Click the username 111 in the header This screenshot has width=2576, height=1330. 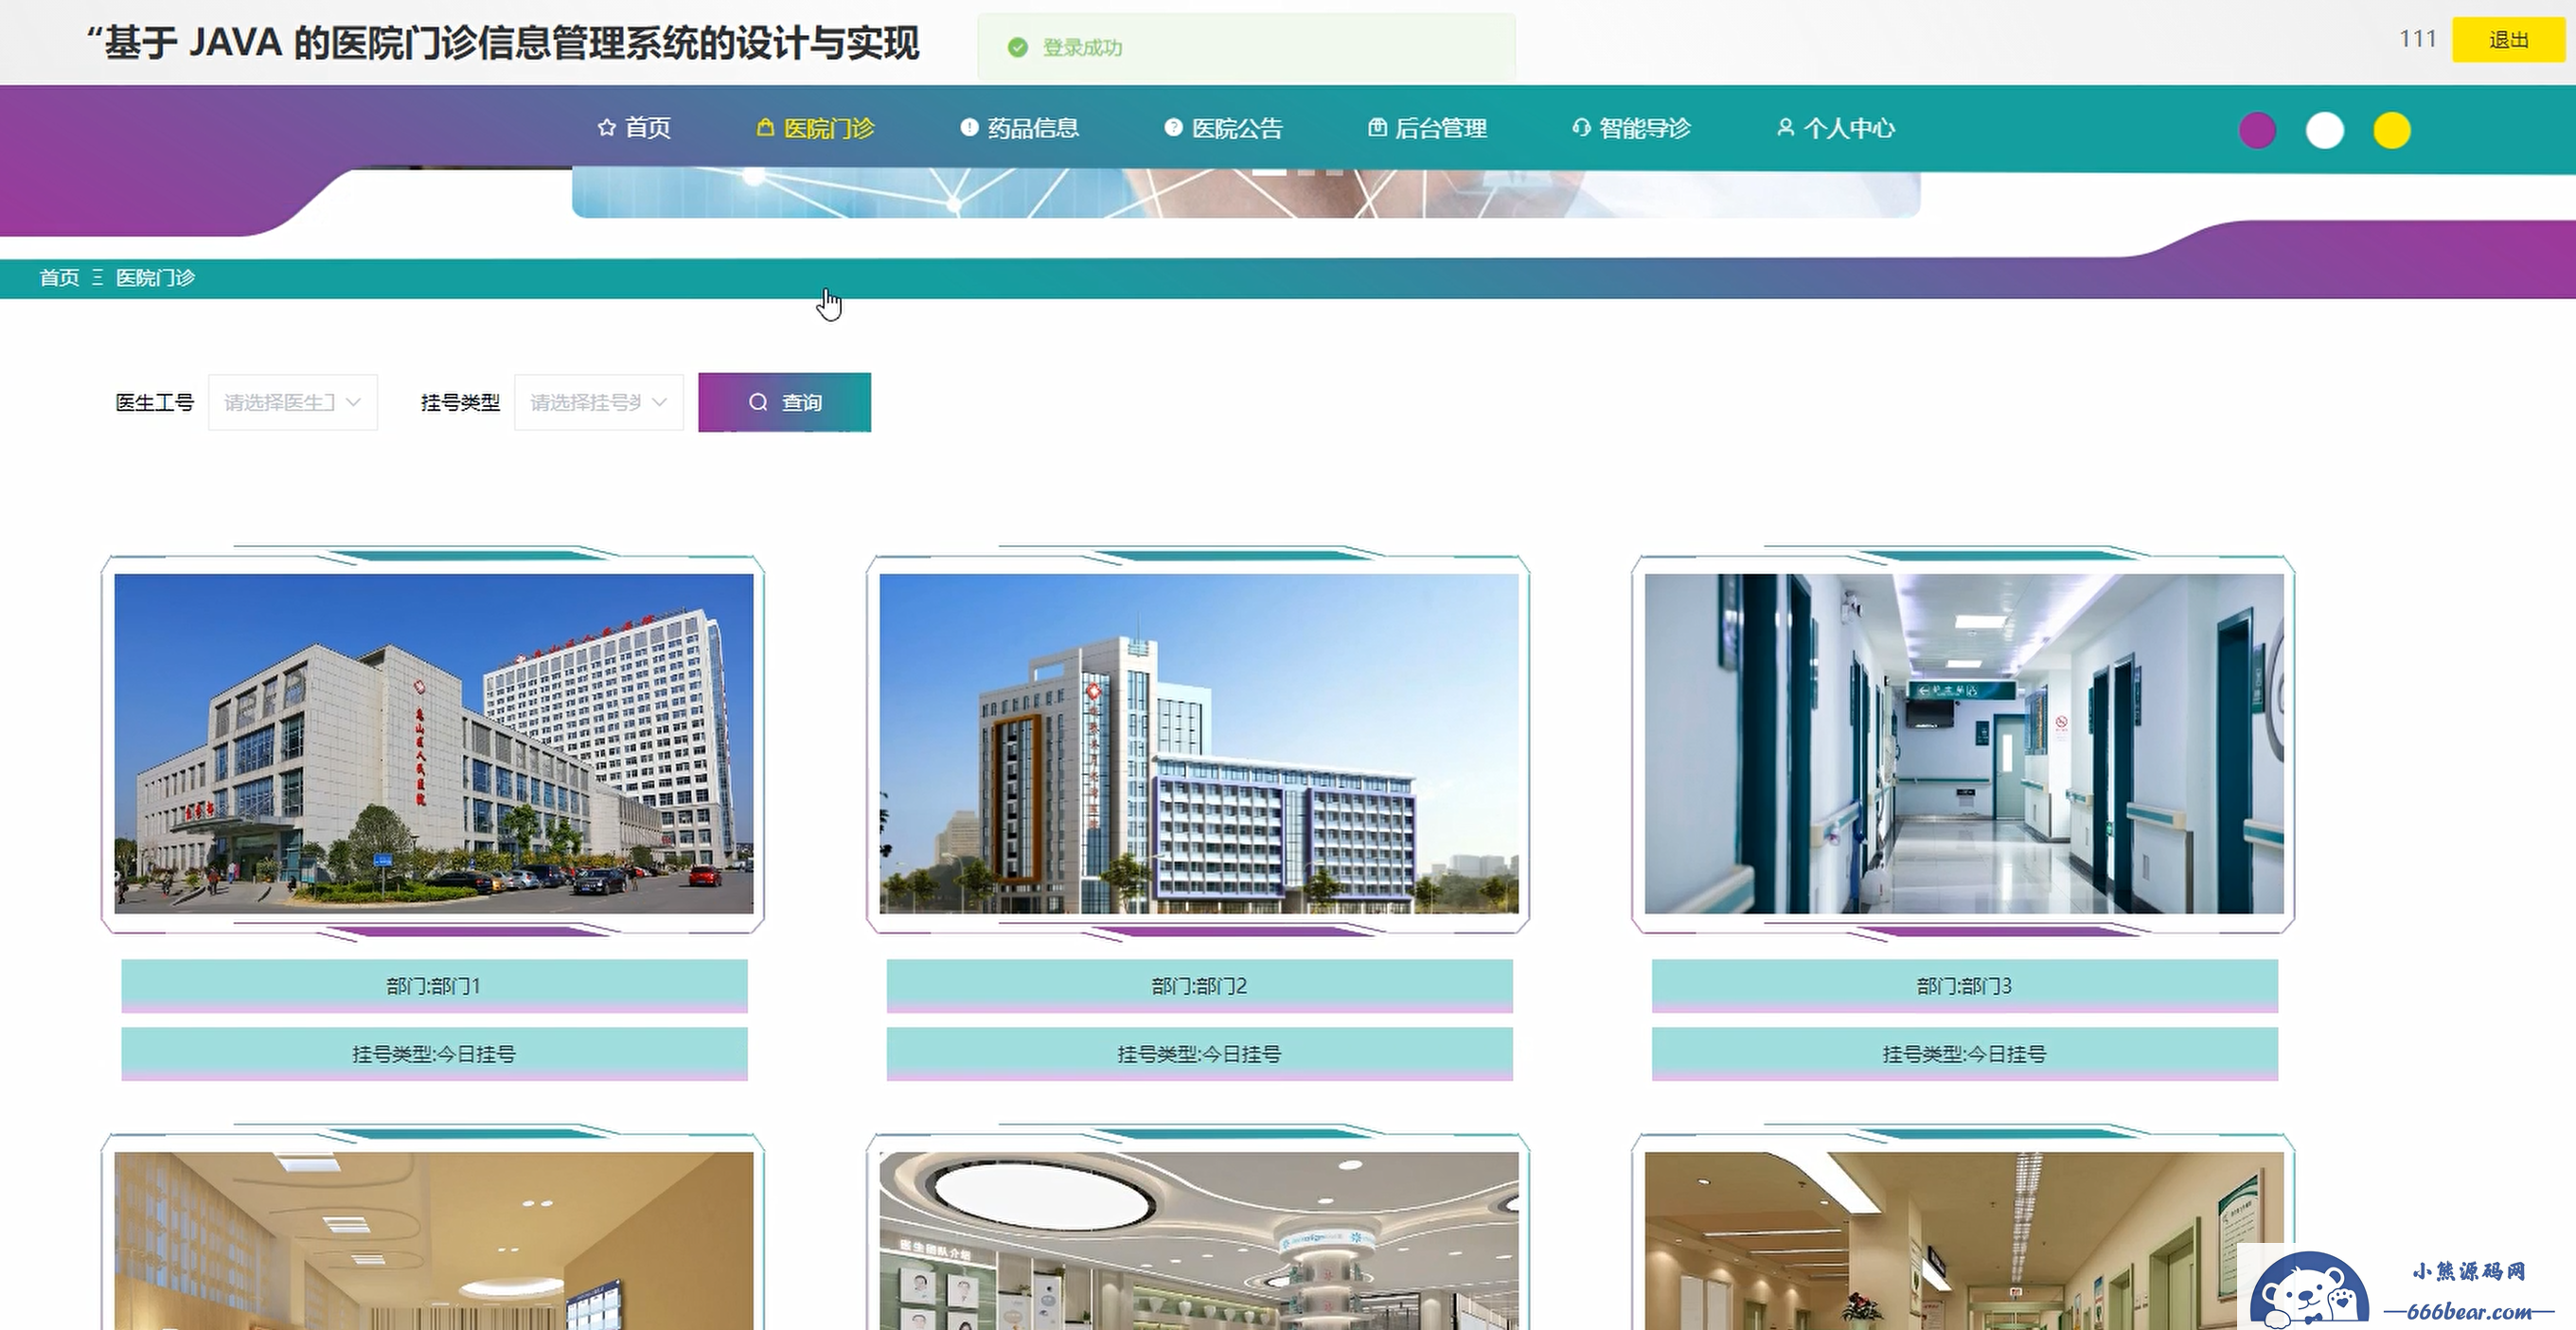tap(2418, 39)
